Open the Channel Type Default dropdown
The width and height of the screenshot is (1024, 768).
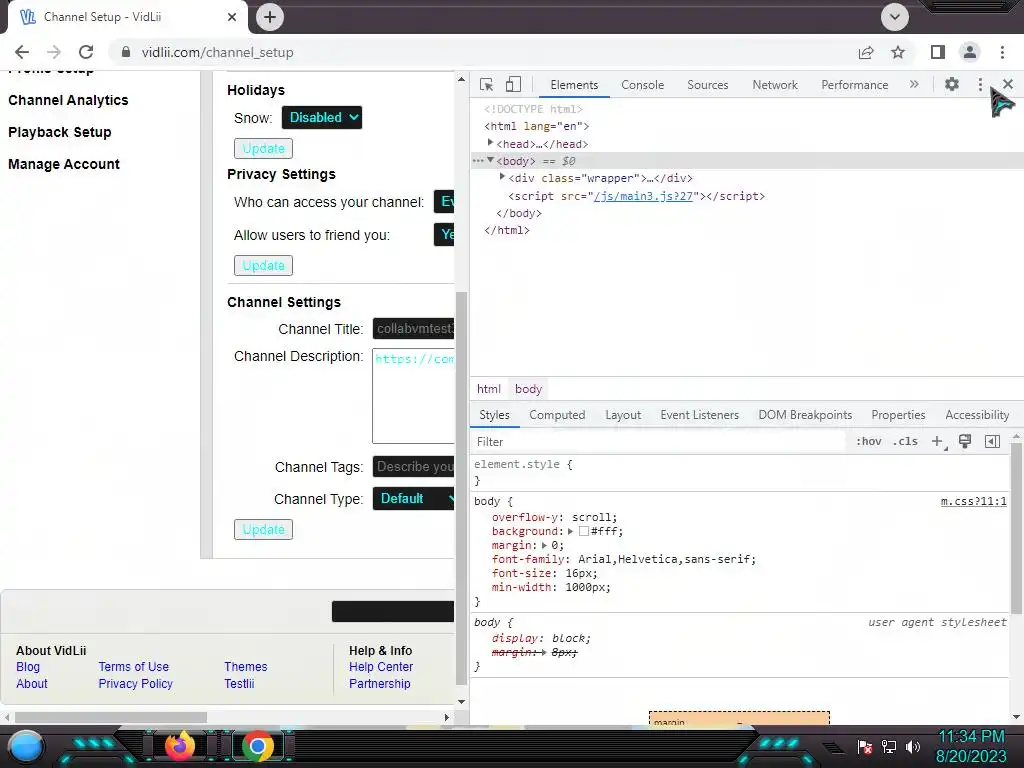tap(413, 498)
